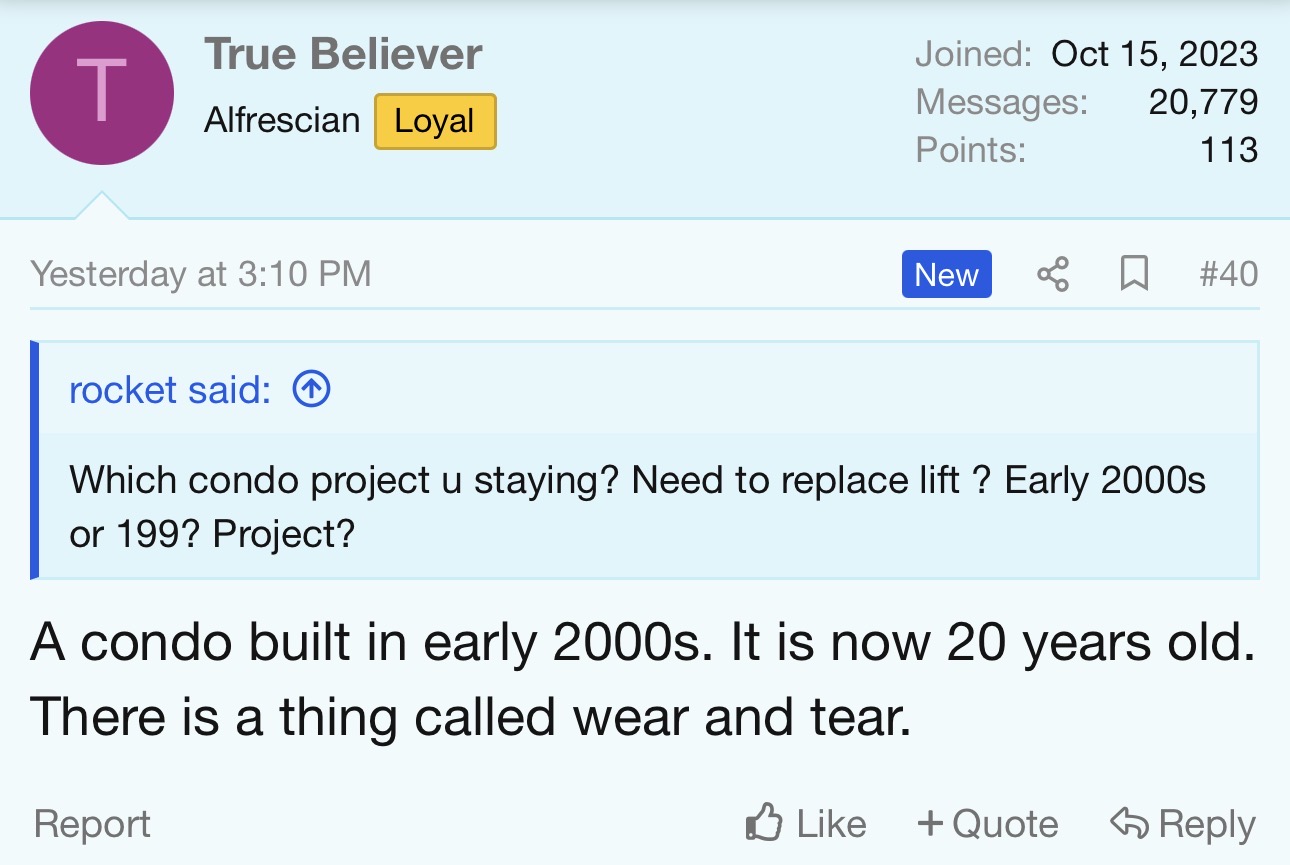1290x865 pixels.
Task: Bookmark this post using the bookmark icon
Action: (1134, 274)
